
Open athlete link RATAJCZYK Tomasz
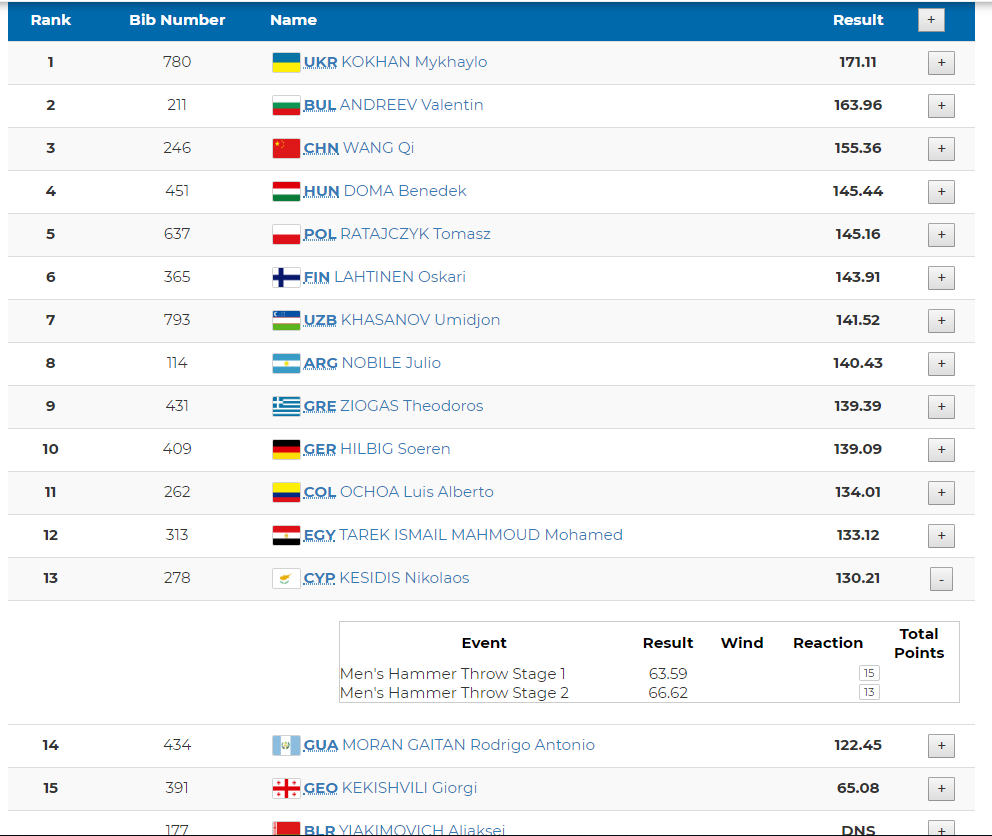(x=415, y=234)
